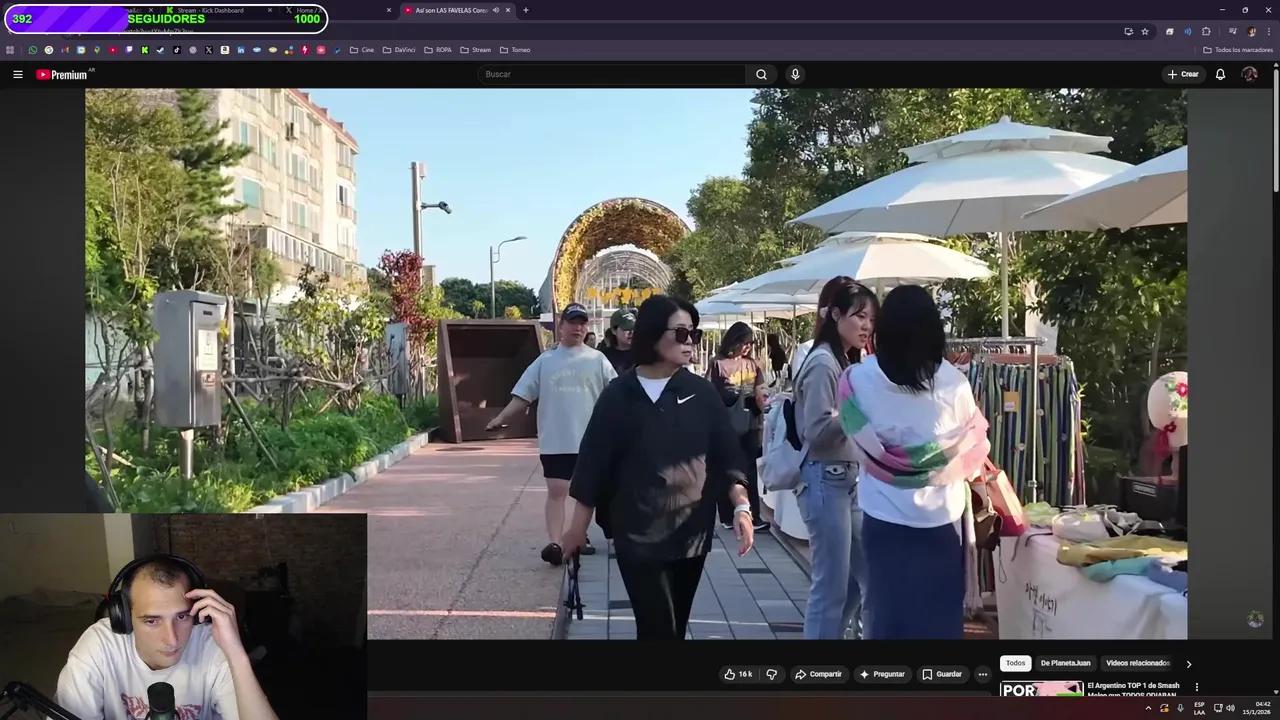Viewport: 1280px width, 720px height.
Task: Open the TikTok bookmark
Action: click(176, 50)
